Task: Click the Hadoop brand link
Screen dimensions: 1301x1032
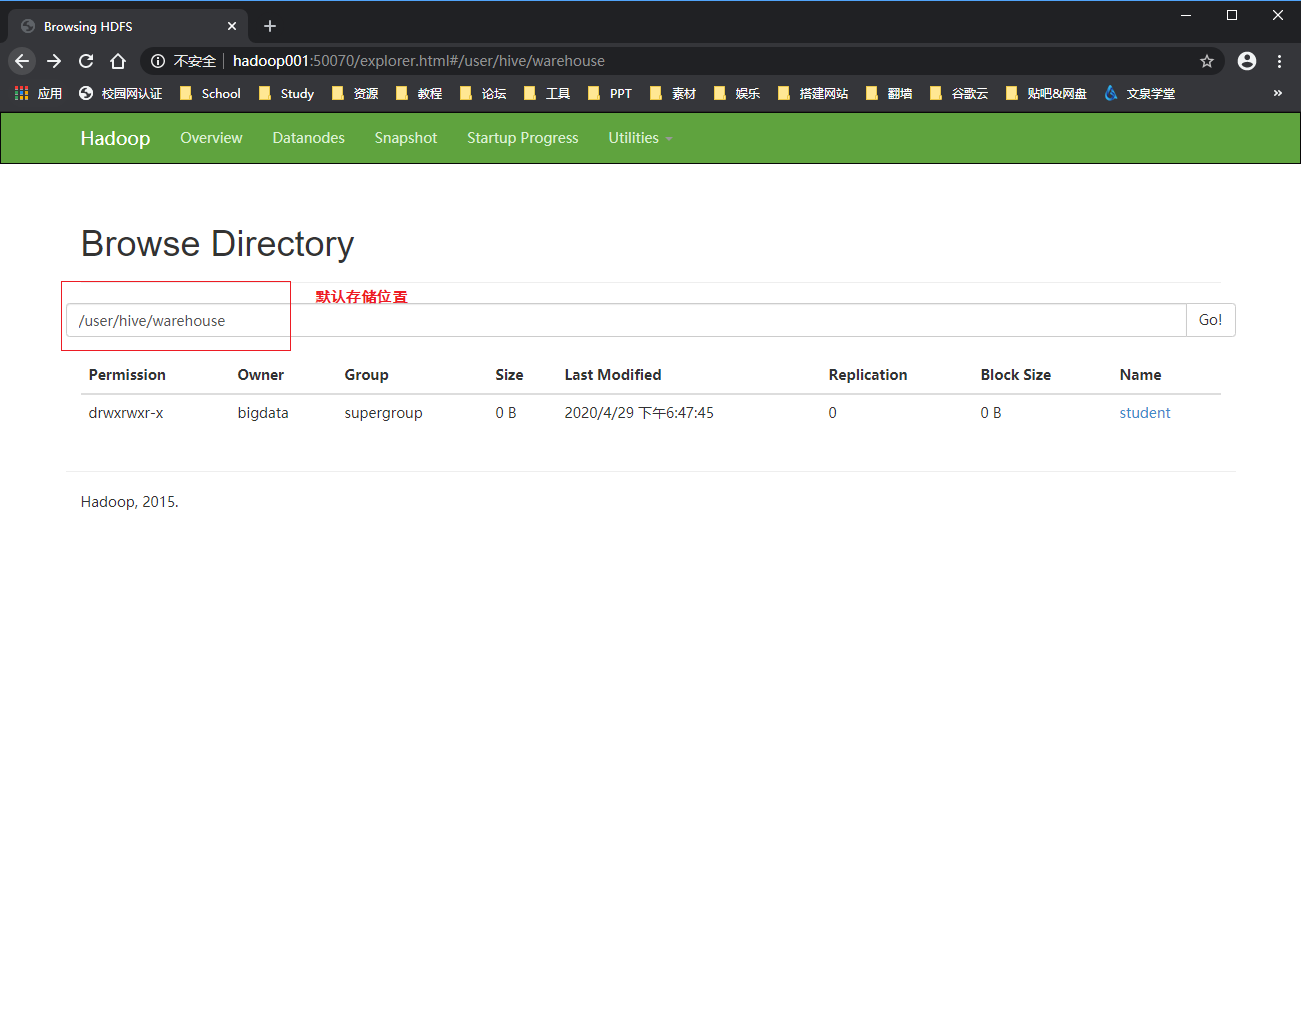Action: click(x=115, y=138)
